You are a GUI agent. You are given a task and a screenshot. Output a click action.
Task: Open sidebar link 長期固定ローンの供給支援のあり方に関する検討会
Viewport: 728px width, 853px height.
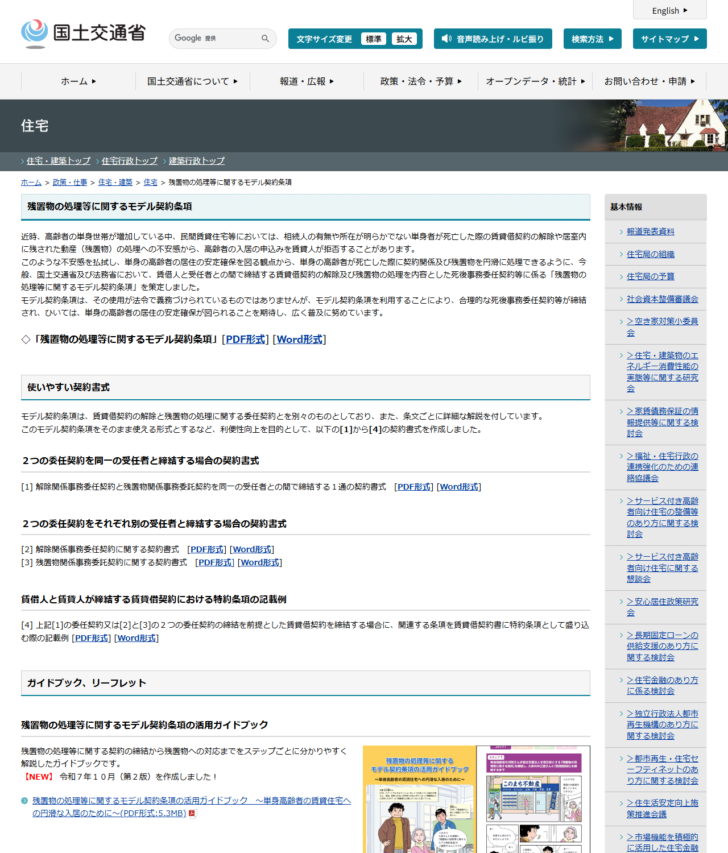(x=662, y=646)
